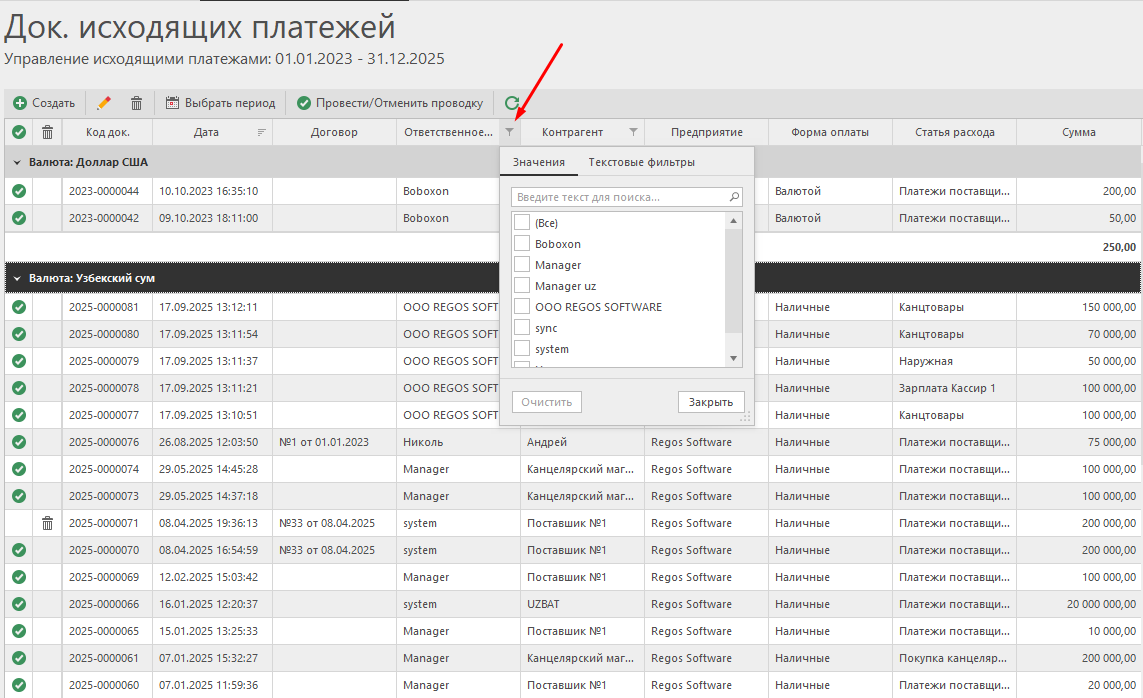1143x698 pixels.
Task: Tick the Boboxon filter checkbox
Action: pos(522,244)
